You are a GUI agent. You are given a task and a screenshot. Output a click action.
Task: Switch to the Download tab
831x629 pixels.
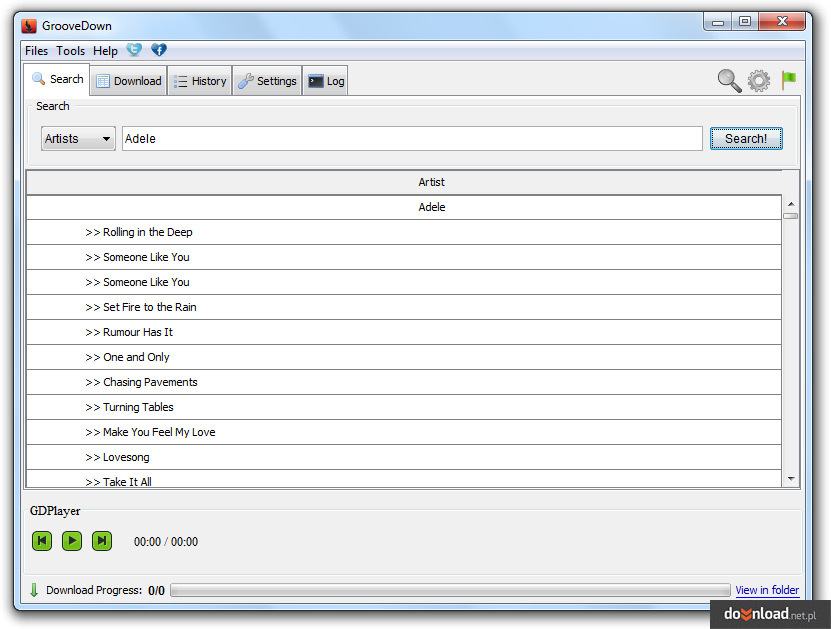click(129, 81)
